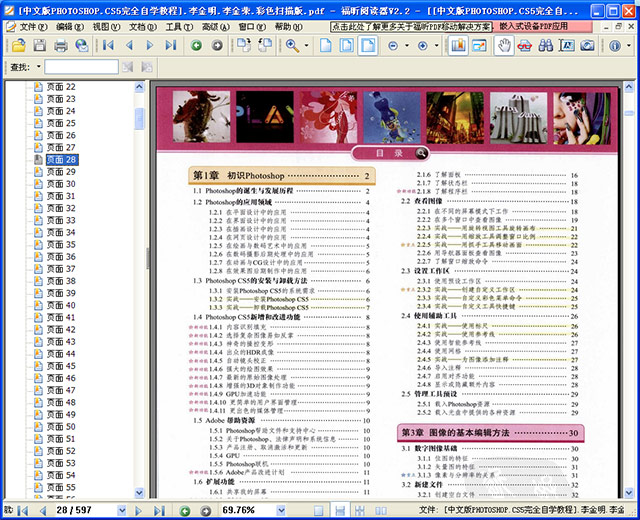The image size is (640, 520).
Task: Select continuous page layout in status bar
Action: (x=340, y=511)
